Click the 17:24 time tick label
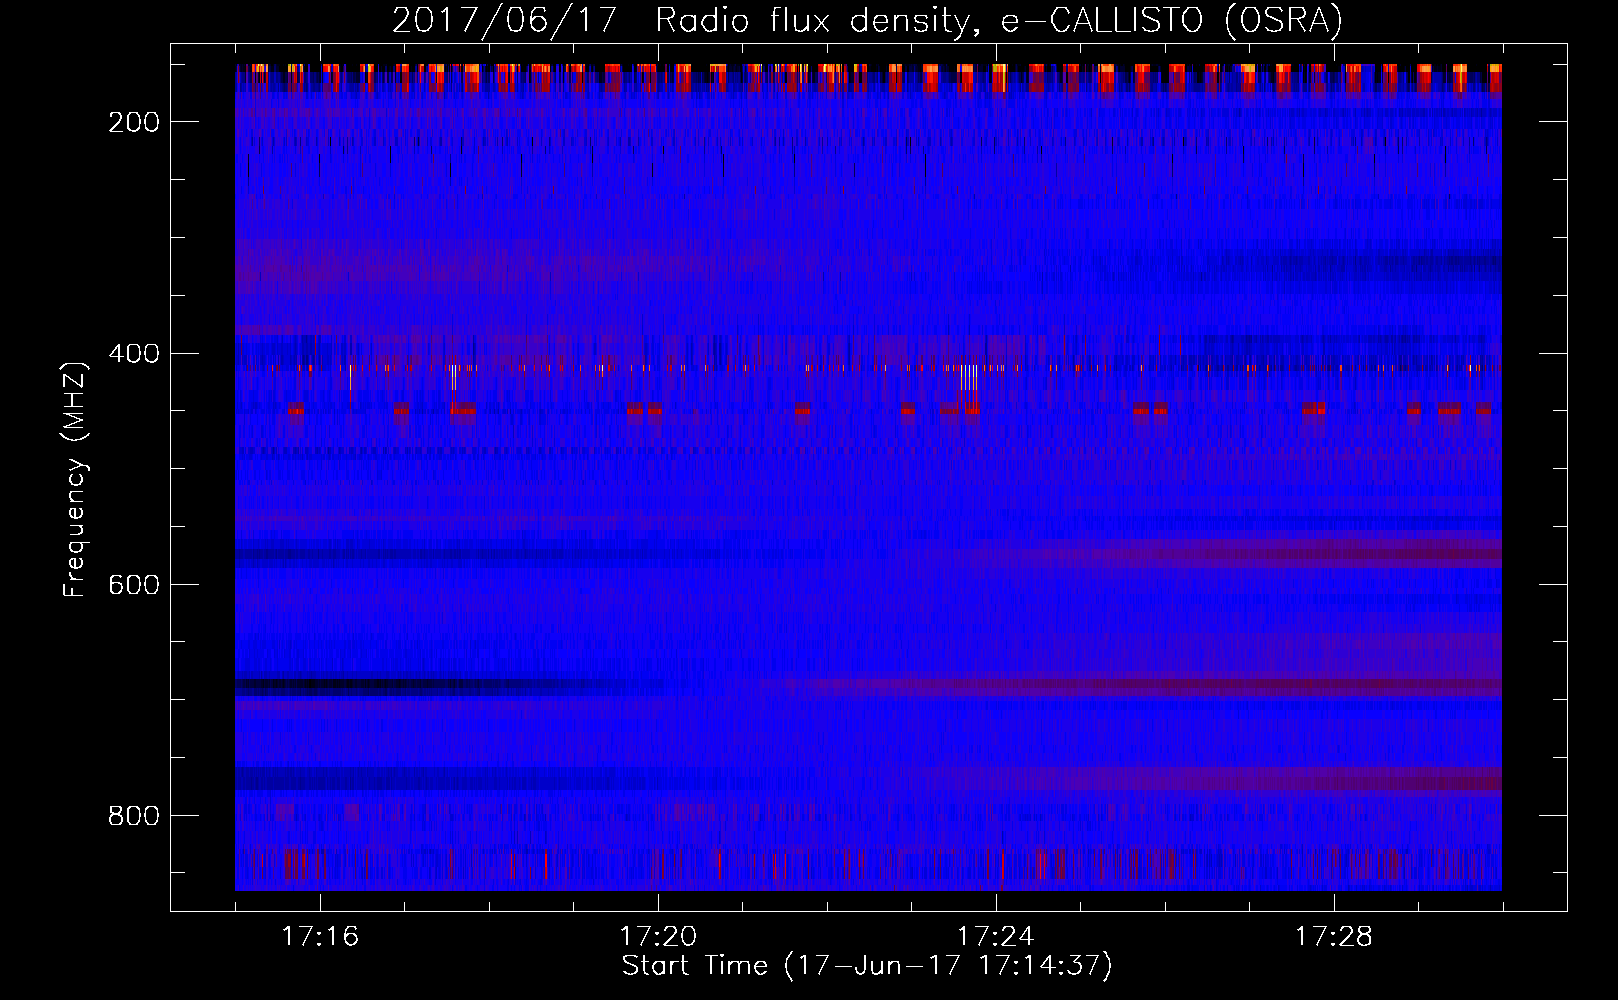Image resolution: width=1618 pixels, height=1000 pixels. (996, 936)
